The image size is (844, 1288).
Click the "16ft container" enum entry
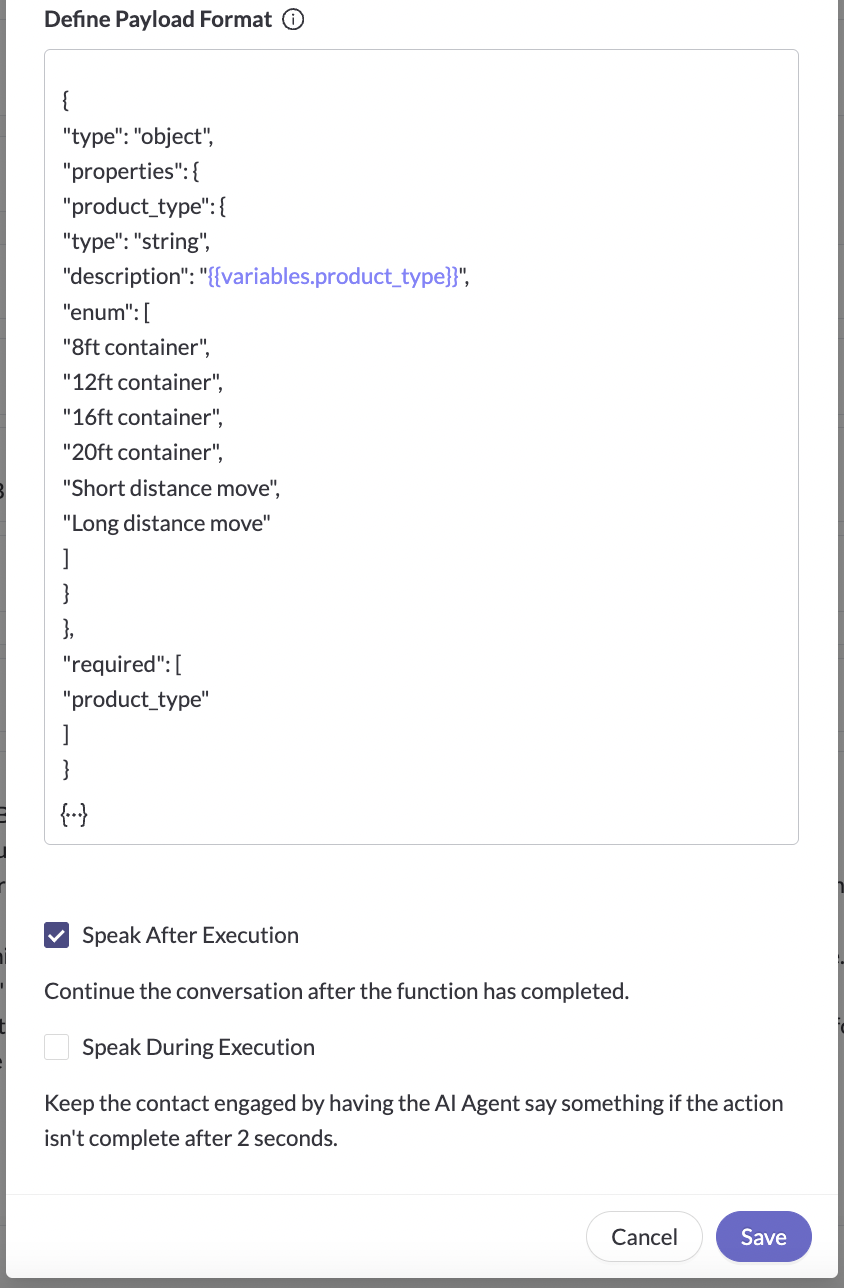pos(141,417)
